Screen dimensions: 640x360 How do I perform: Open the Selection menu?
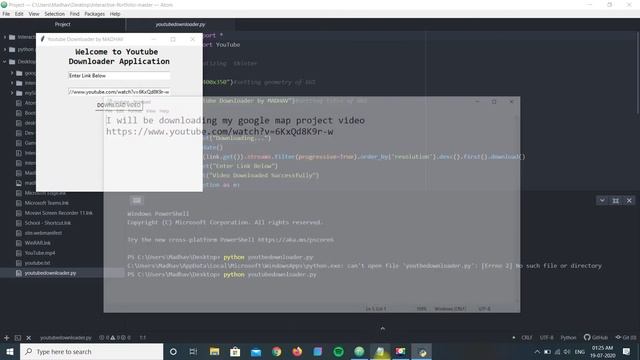[x=54, y=14]
